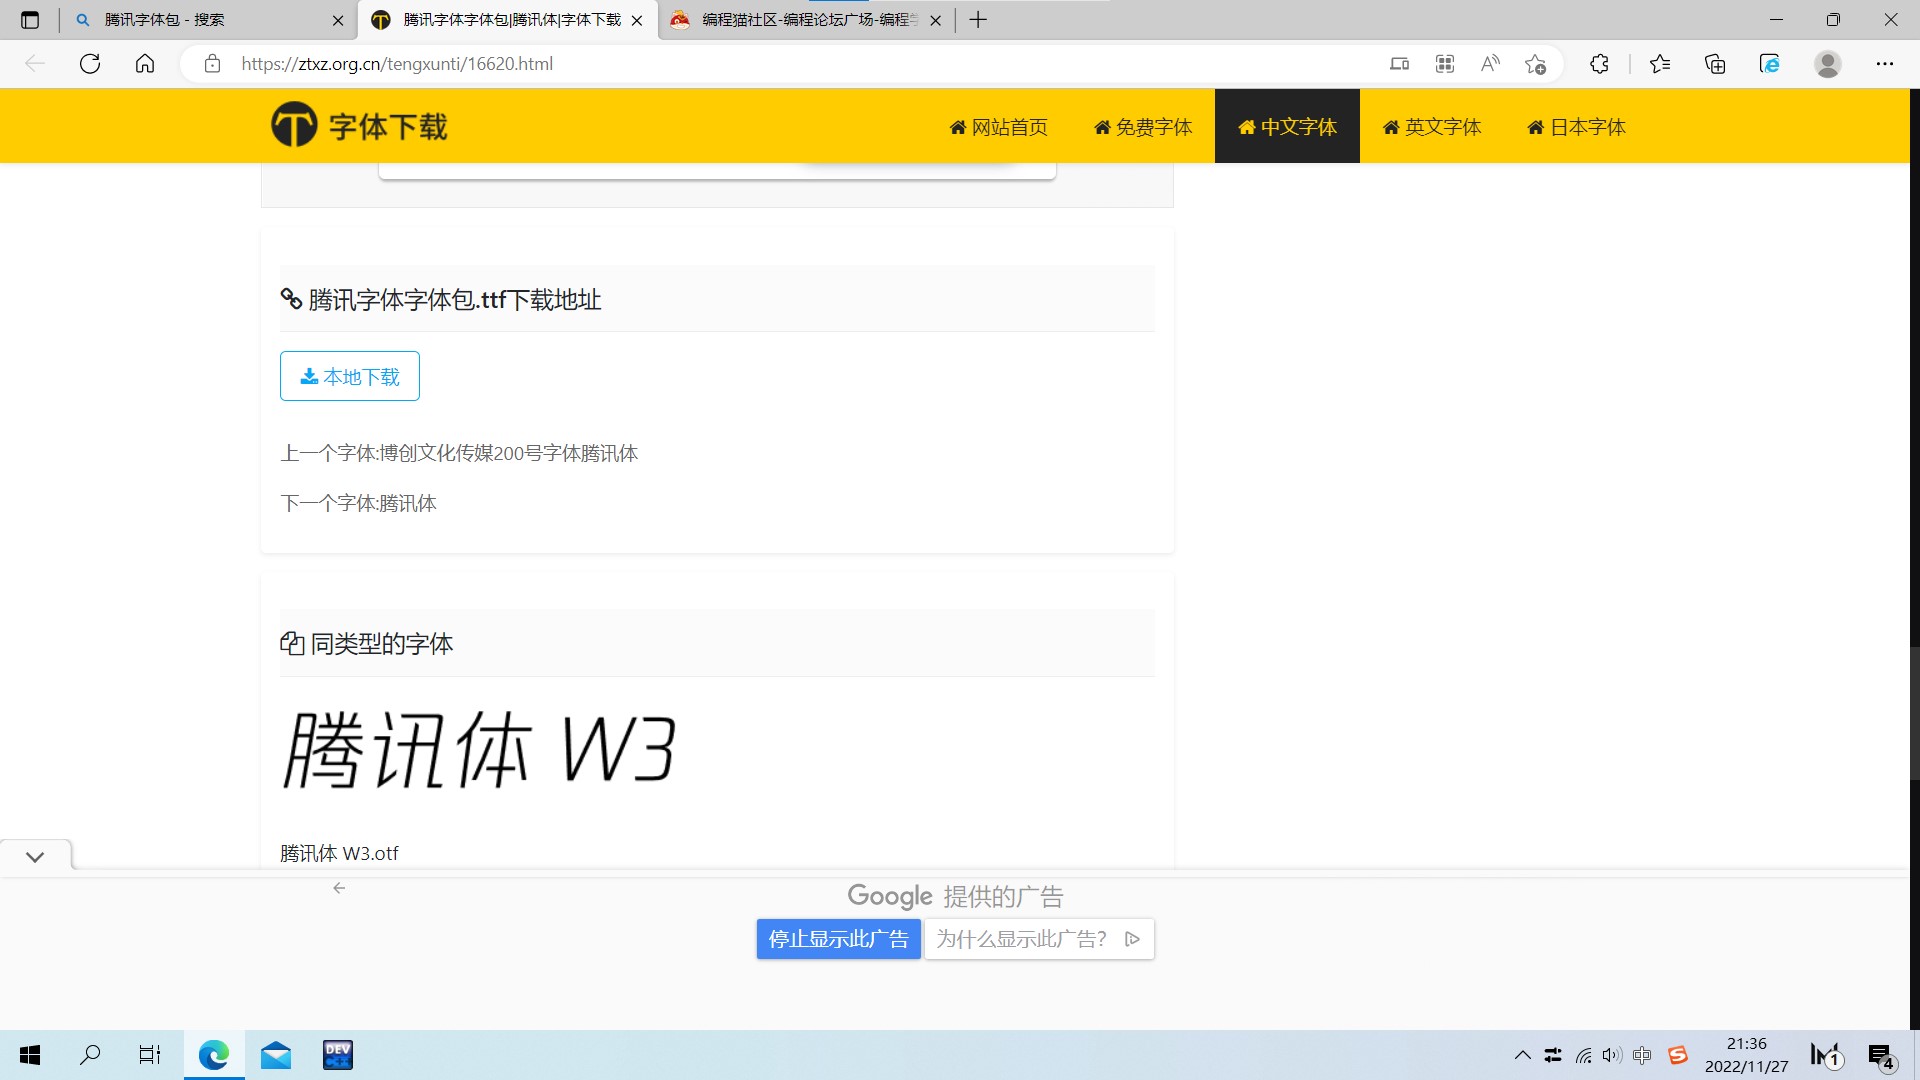Open Sogou input method tray icon

[x=1678, y=1055]
